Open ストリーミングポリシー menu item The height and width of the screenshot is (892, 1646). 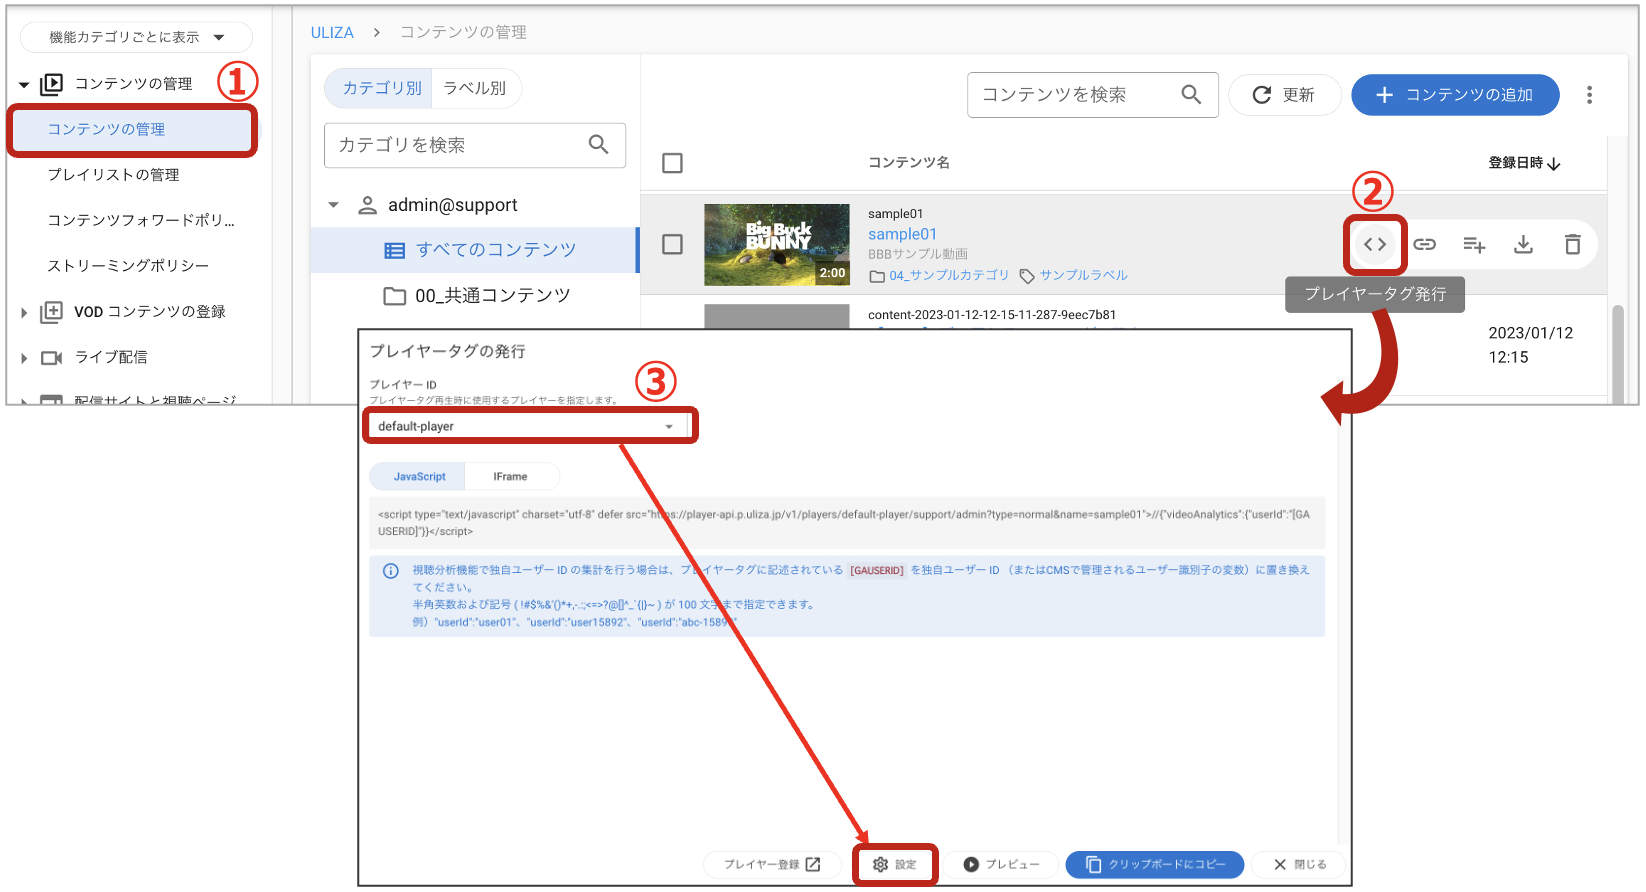(x=128, y=266)
